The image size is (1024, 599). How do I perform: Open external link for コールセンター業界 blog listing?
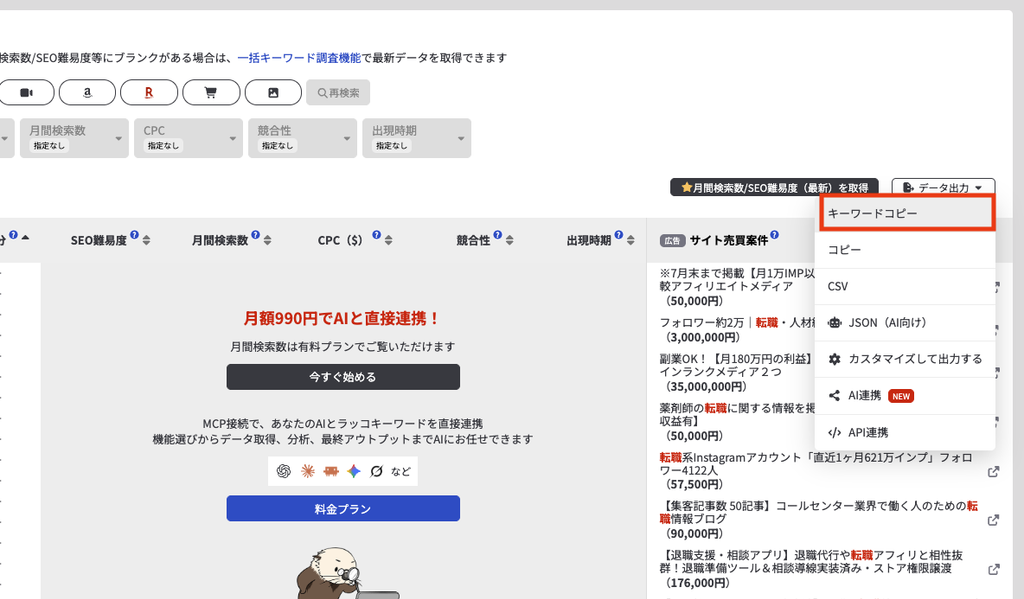pos(993,520)
